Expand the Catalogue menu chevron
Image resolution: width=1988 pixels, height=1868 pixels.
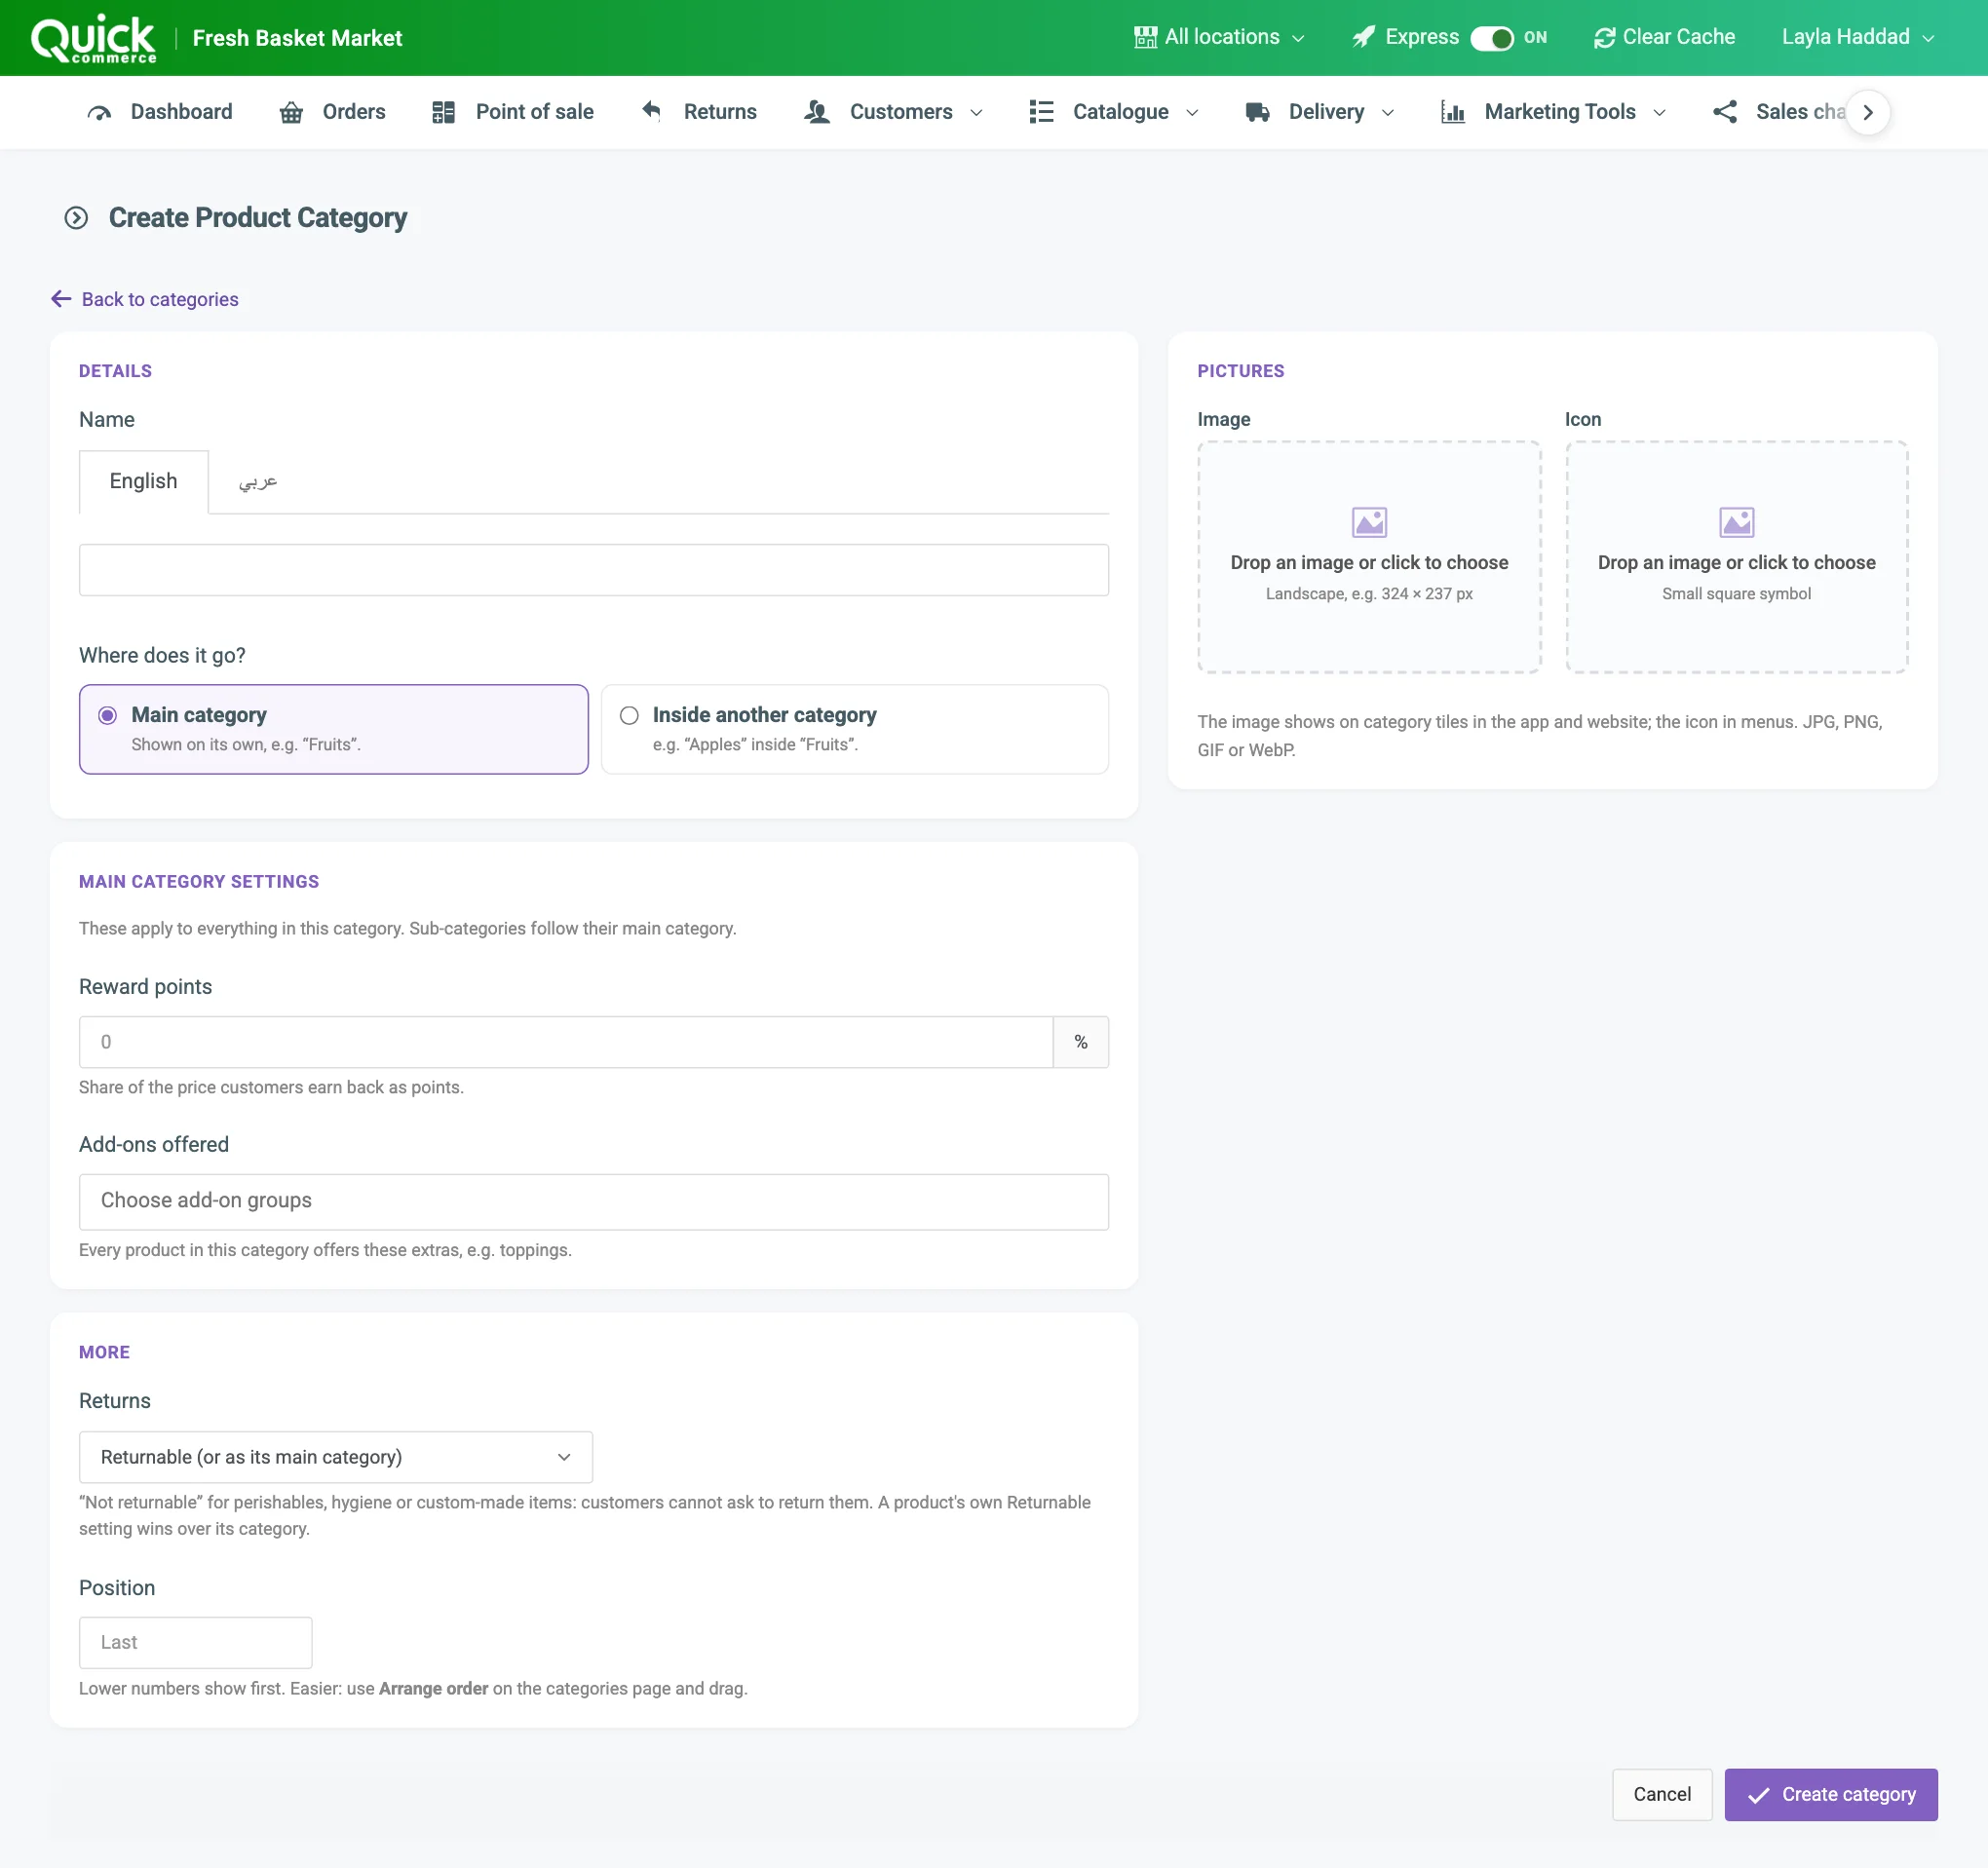pyautogui.click(x=1192, y=113)
